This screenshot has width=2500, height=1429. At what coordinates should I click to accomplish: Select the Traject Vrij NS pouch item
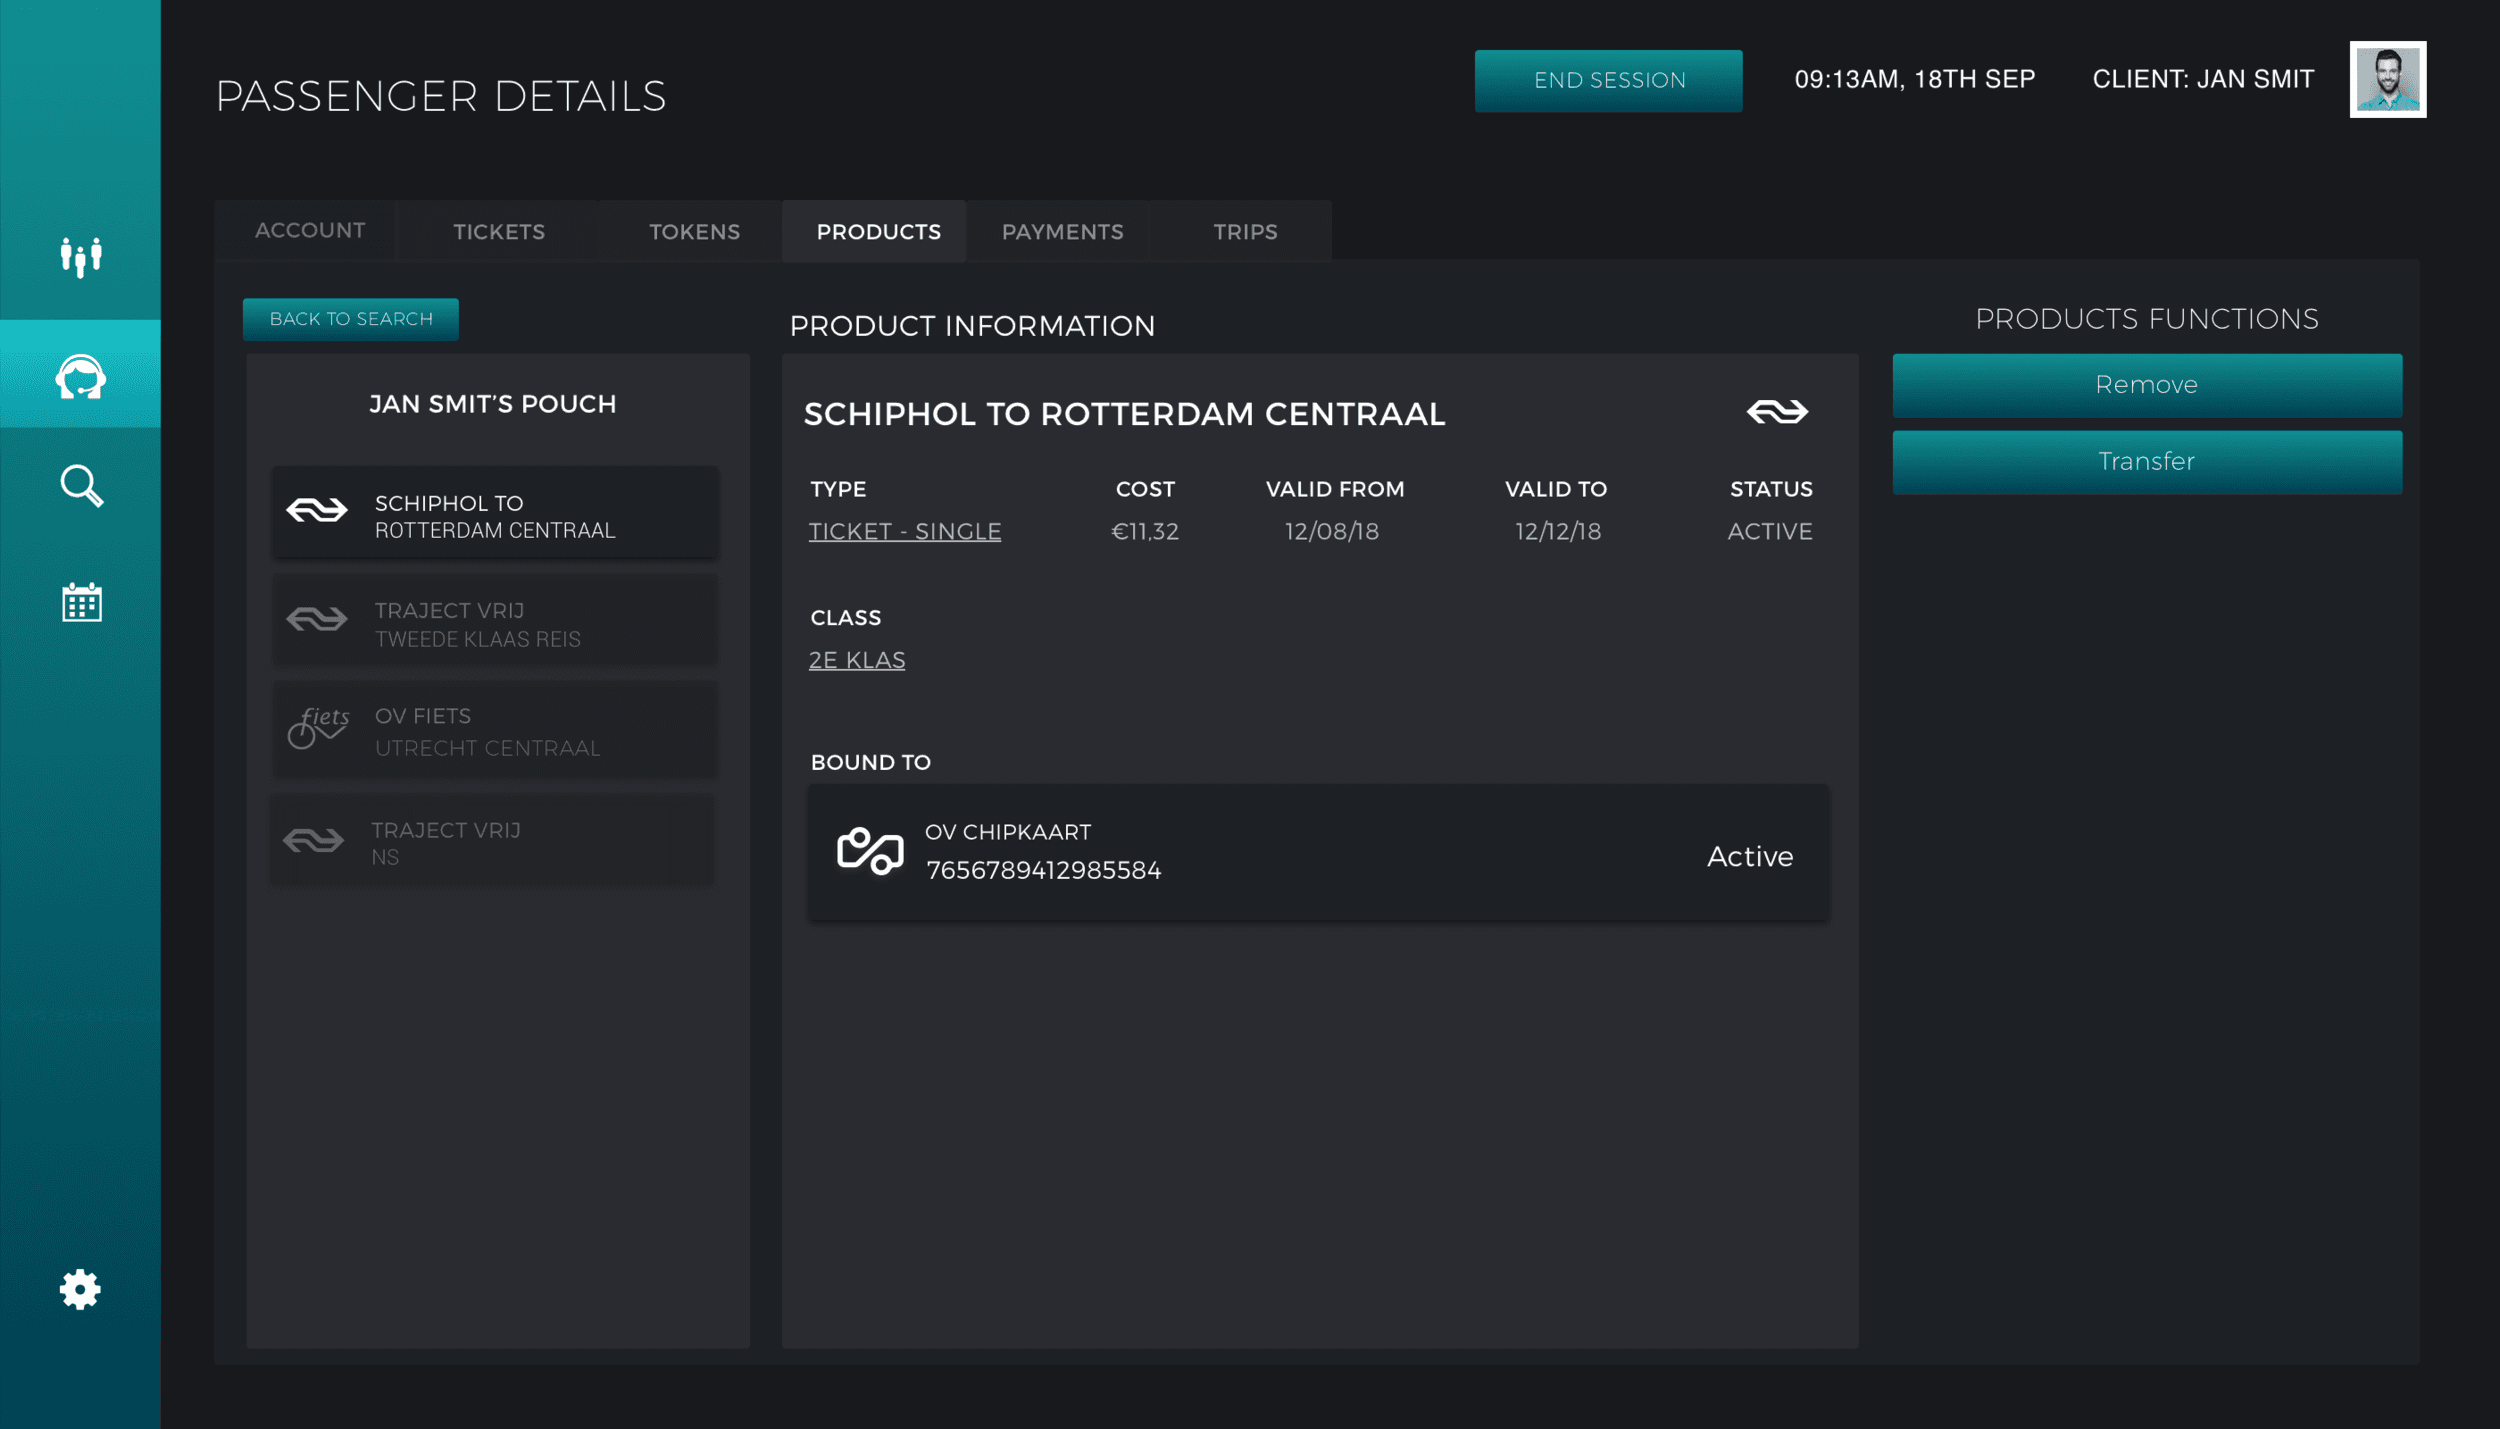pos(493,842)
